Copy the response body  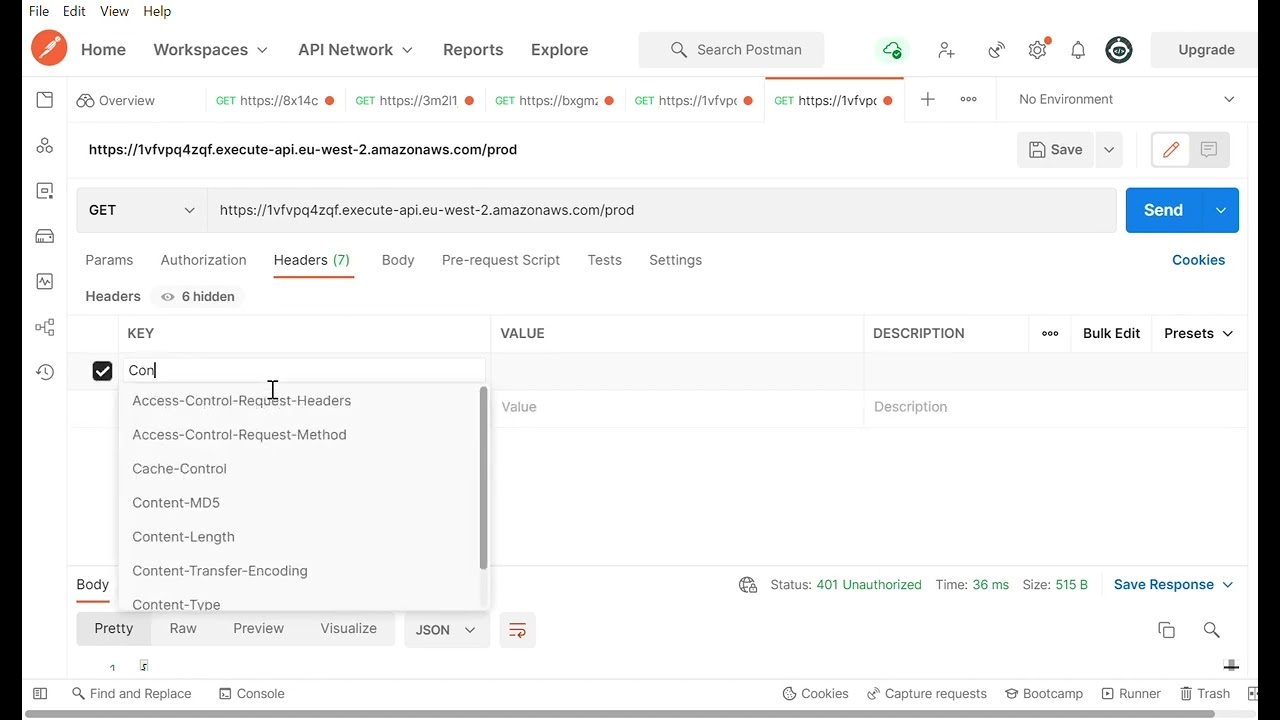tap(1166, 630)
